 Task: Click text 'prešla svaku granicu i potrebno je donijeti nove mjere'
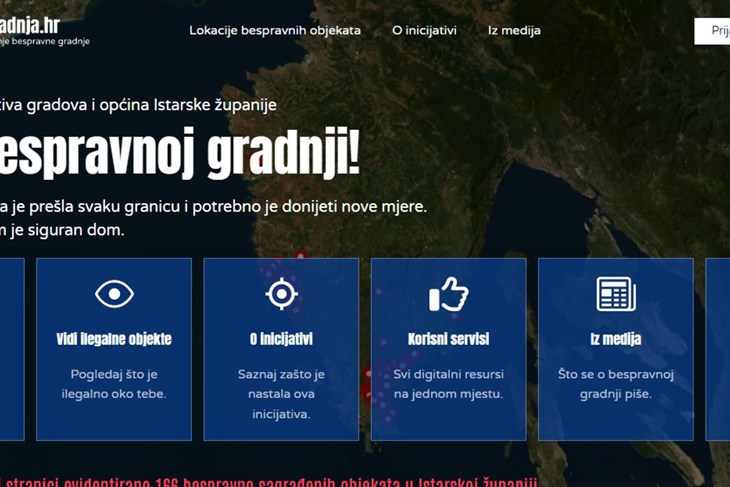point(227,207)
